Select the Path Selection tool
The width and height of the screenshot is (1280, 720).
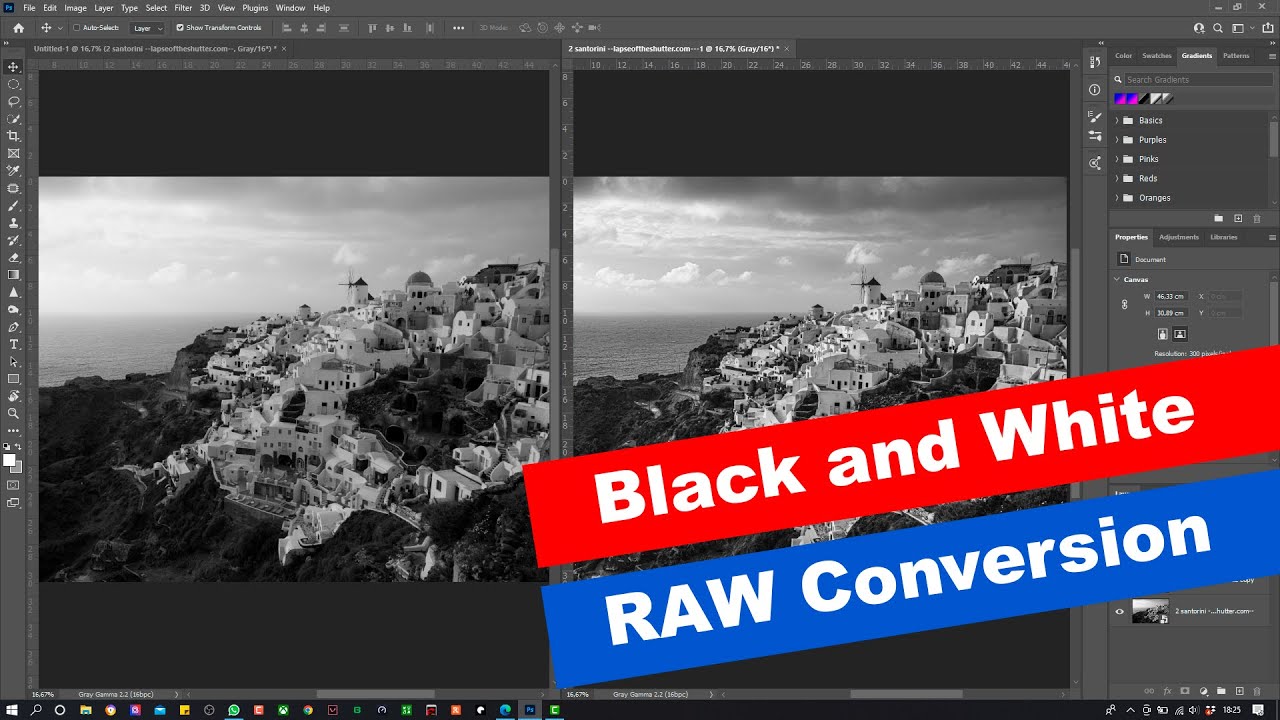point(13,361)
